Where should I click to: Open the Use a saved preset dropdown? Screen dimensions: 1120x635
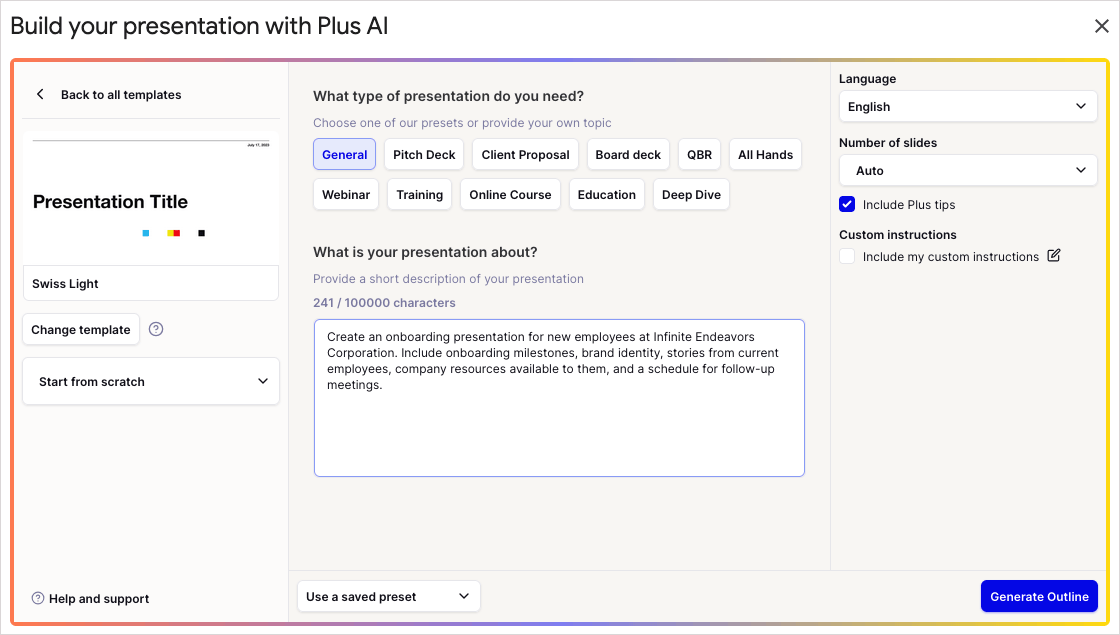[x=389, y=596]
